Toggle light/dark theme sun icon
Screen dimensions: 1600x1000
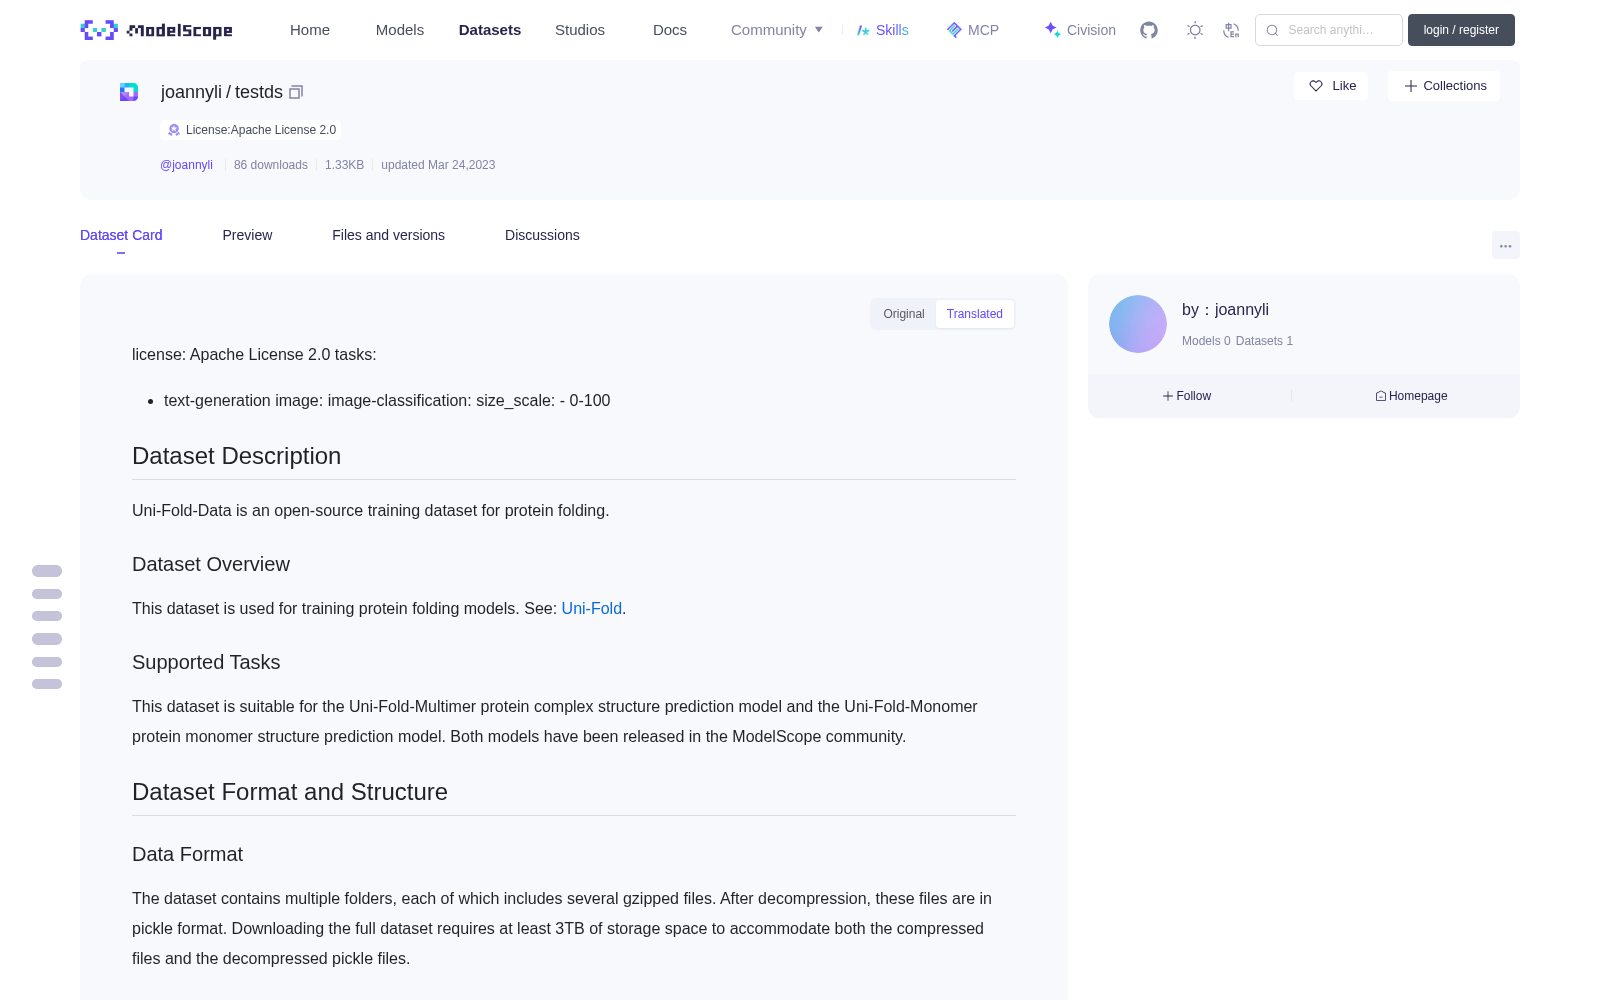1195,30
